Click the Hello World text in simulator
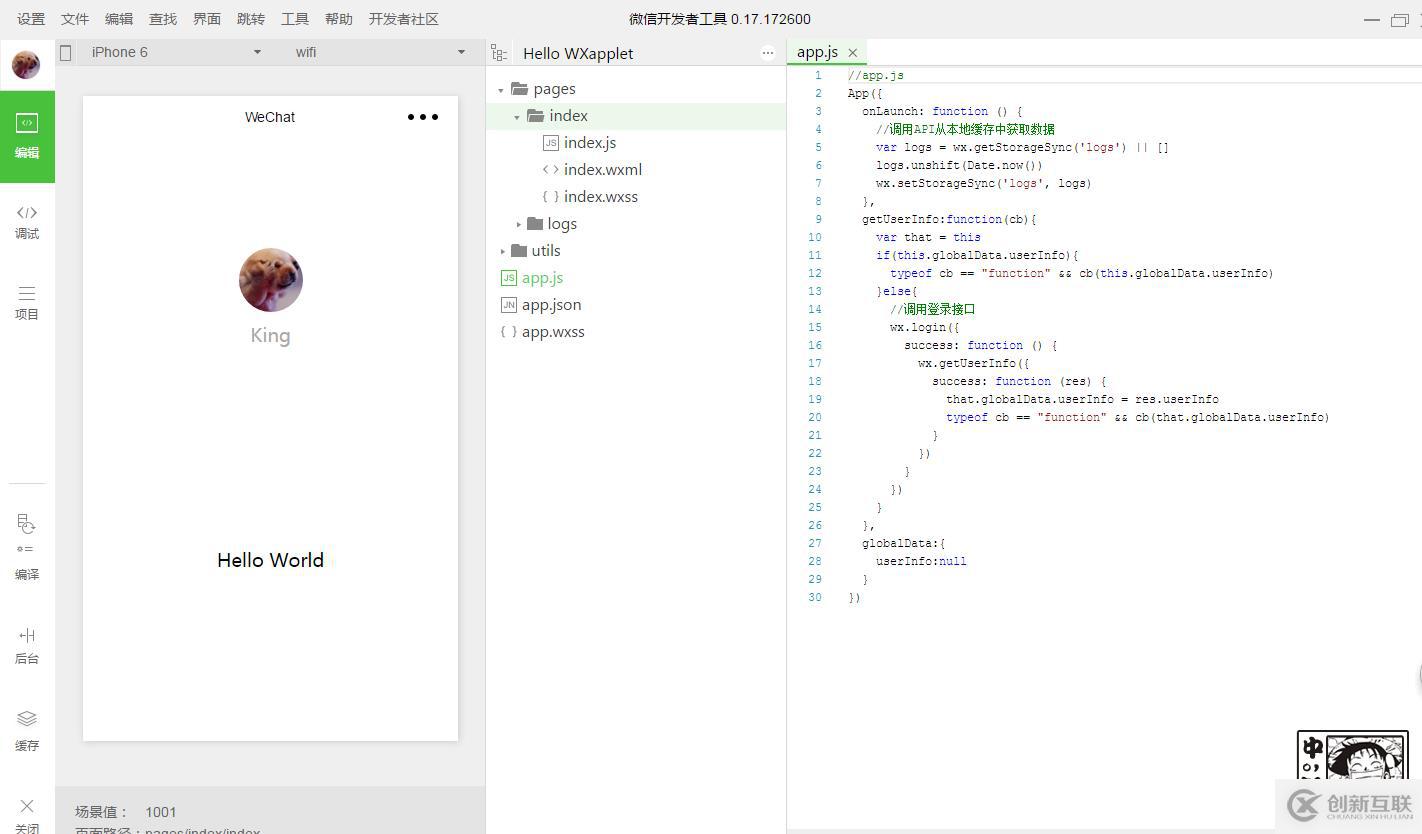 pos(271,560)
